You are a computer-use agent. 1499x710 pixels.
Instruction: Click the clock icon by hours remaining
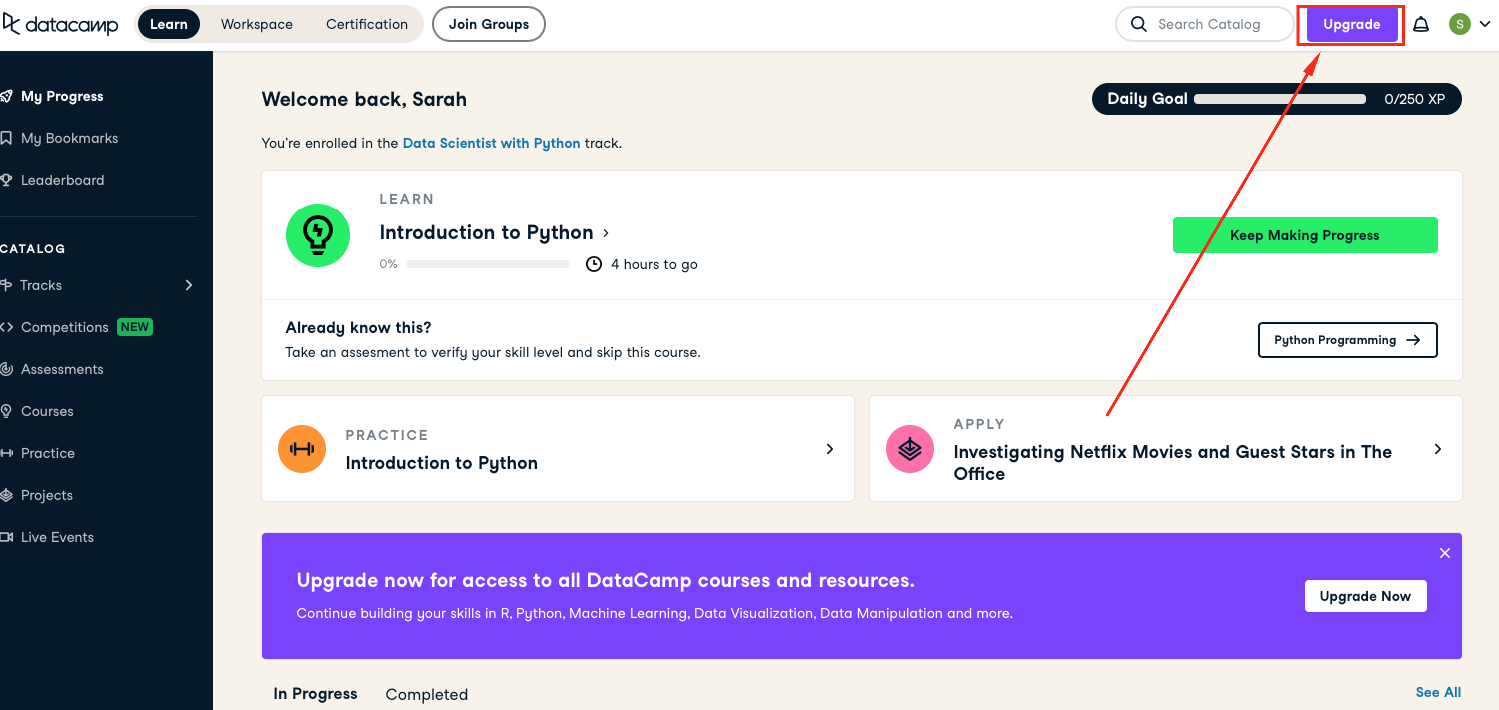click(x=594, y=264)
